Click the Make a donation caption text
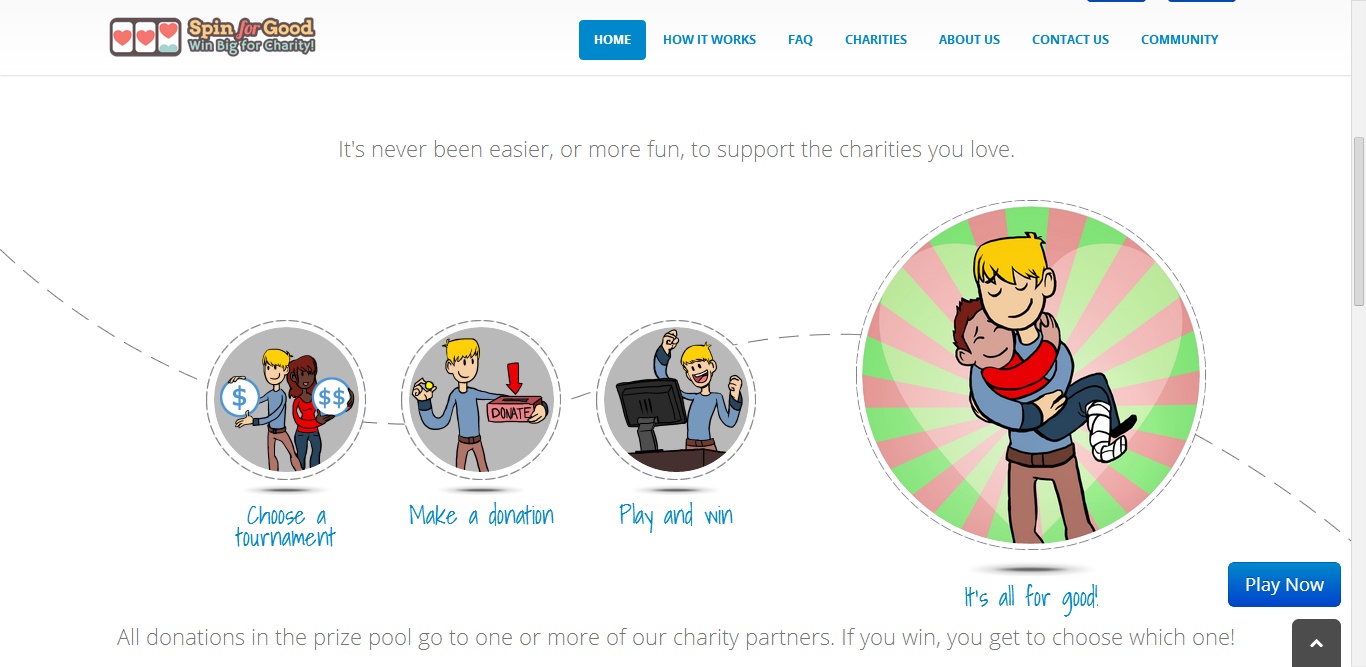The width and height of the screenshot is (1366, 667). 481,516
